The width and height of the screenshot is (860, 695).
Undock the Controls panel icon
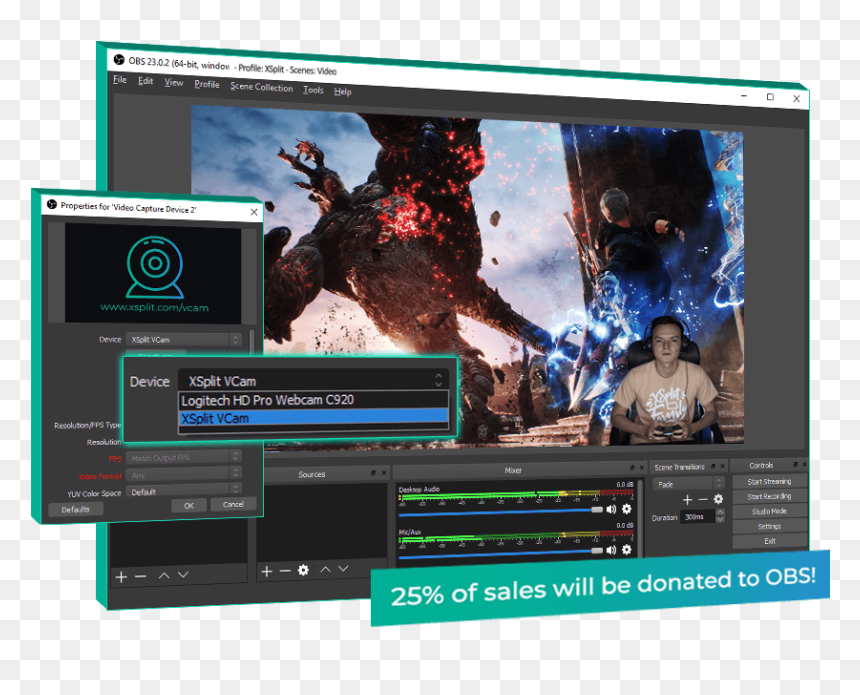click(x=795, y=465)
